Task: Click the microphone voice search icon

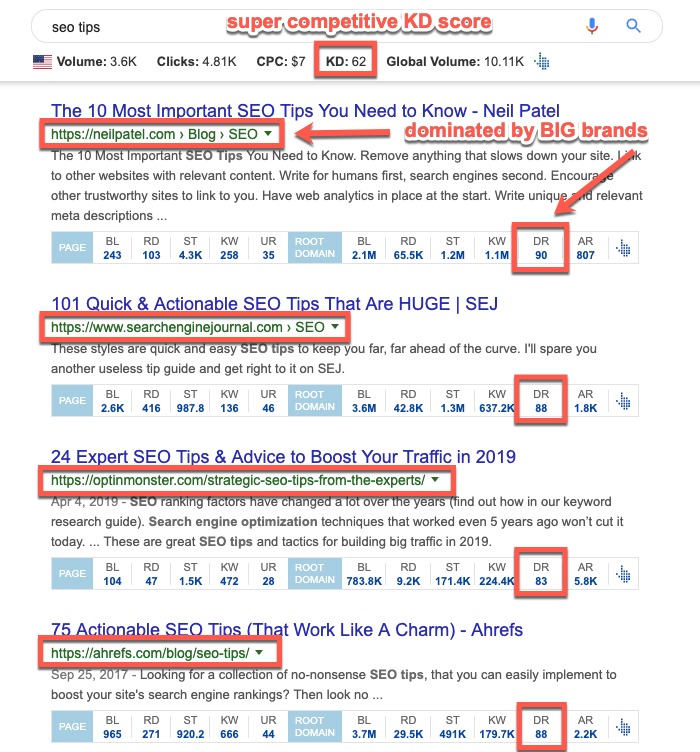Action: point(592,26)
